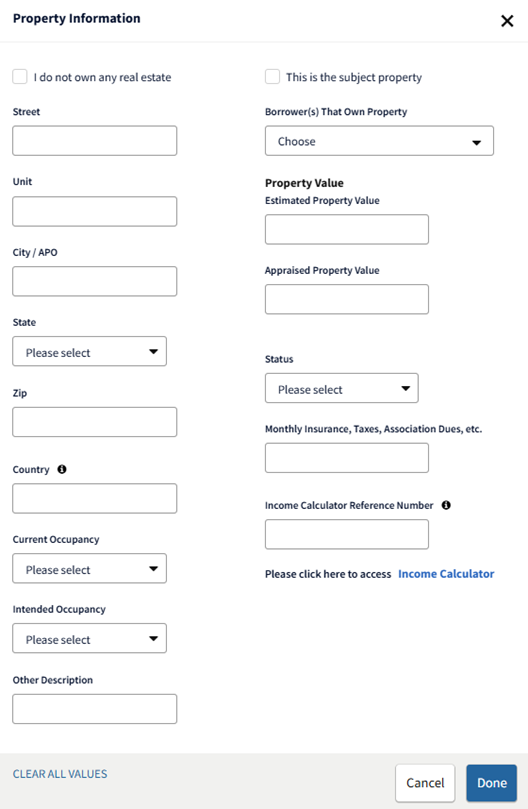The image size is (528, 809).
Task: Focus the Other Description field
Action: point(95,709)
